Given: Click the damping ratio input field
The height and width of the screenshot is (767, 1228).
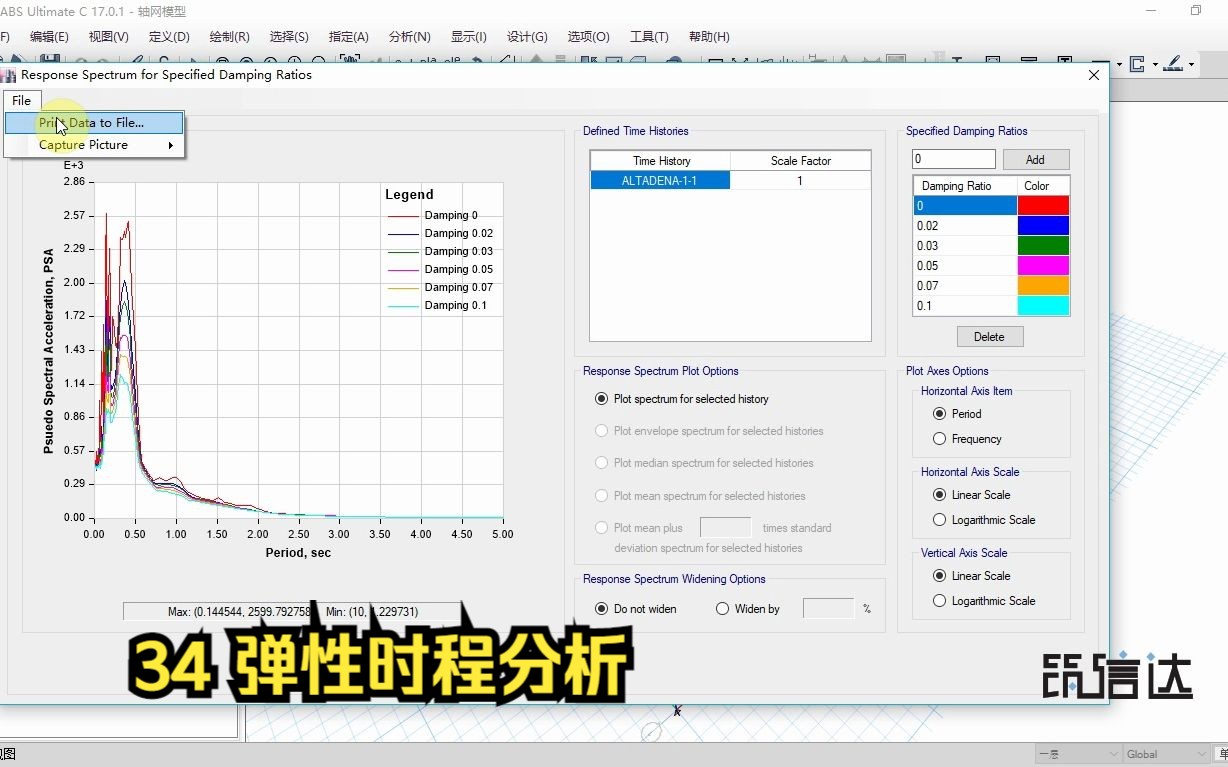Looking at the screenshot, I should (x=952, y=158).
